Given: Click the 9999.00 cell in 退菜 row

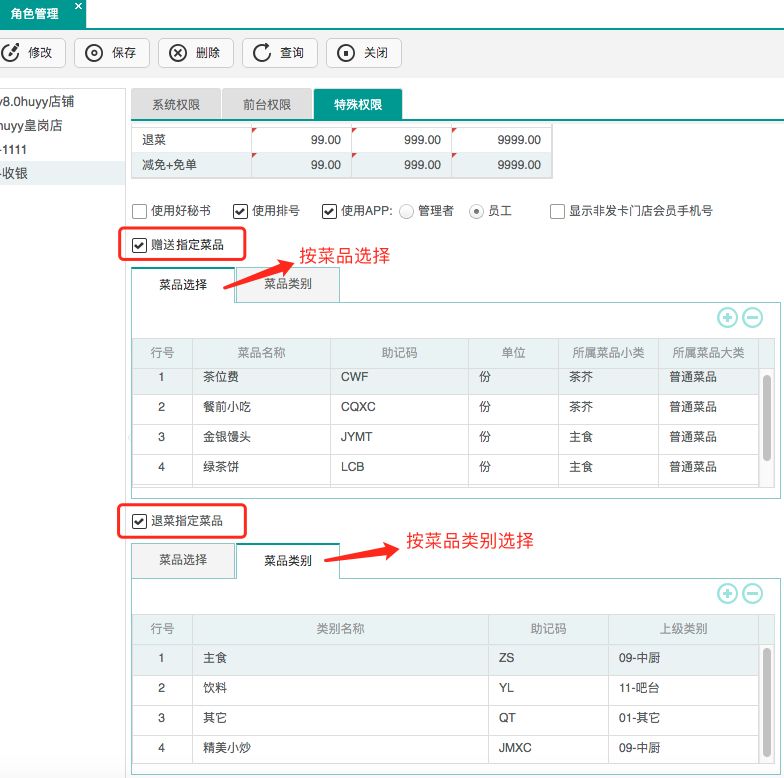Looking at the screenshot, I should (502, 140).
